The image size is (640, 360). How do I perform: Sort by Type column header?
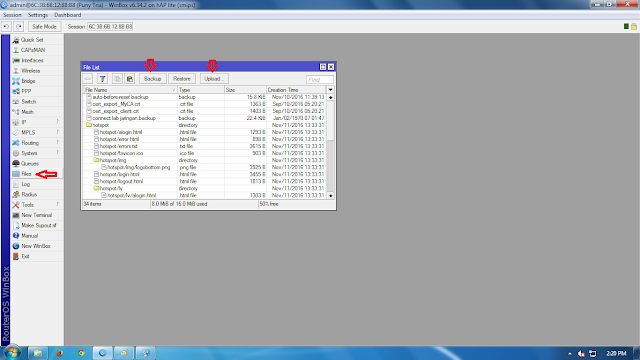point(201,90)
